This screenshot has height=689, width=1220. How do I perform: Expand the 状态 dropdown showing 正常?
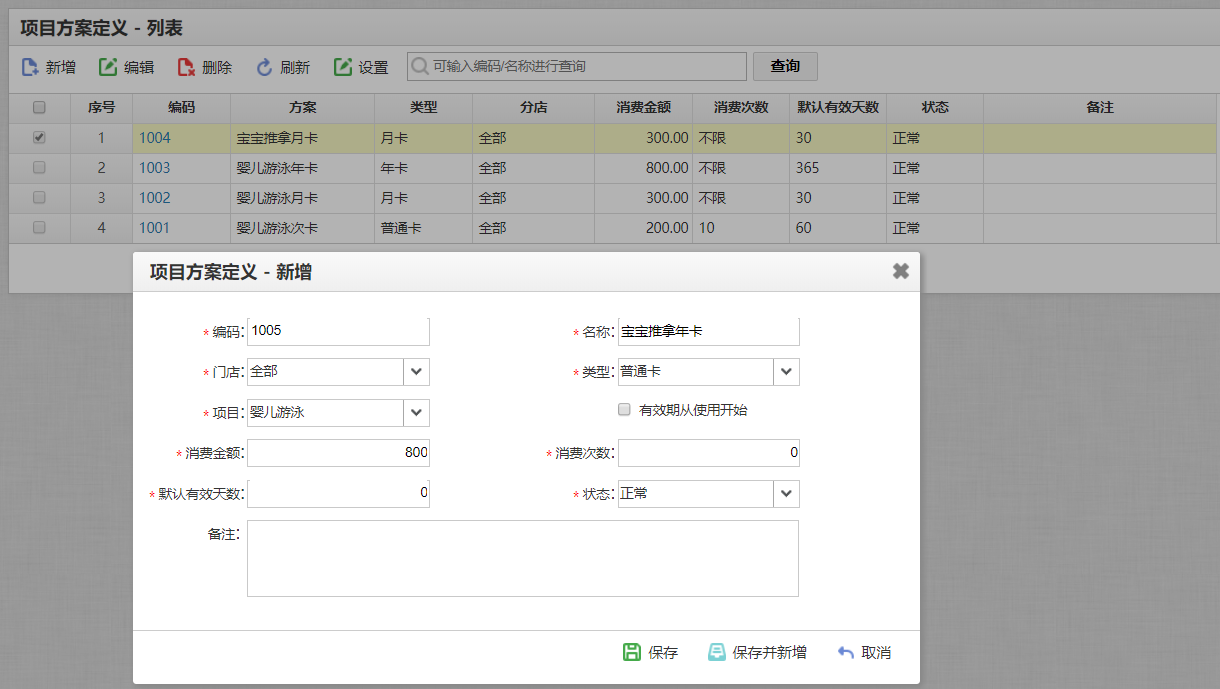[x=787, y=493]
